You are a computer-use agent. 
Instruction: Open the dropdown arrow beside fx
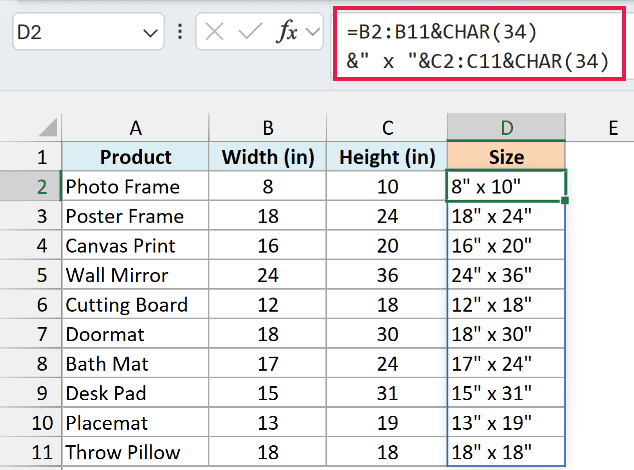coord(313,32)
